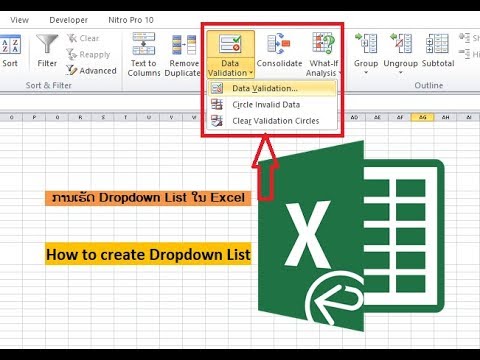480x360 pixels.
Task: Open the Developer ribbon tab
Action: tap(69, 20)
